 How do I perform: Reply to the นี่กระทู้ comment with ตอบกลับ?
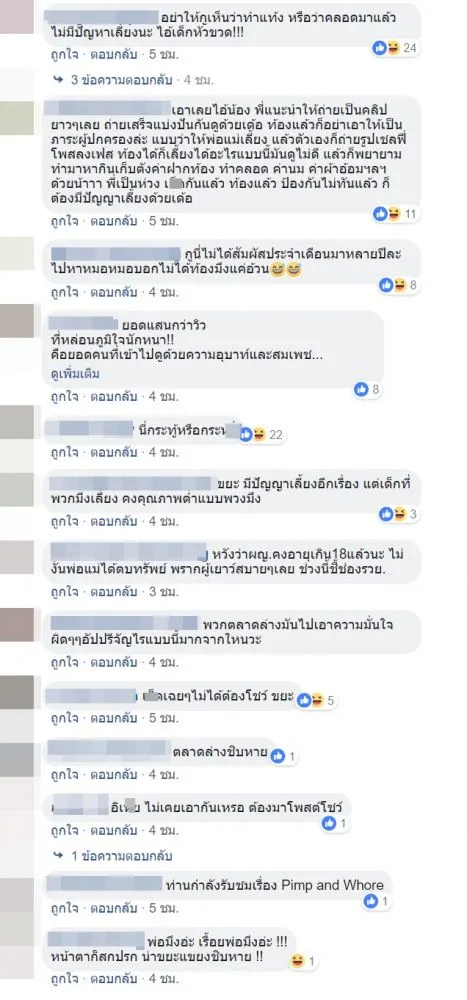click(x=113, y=453)
